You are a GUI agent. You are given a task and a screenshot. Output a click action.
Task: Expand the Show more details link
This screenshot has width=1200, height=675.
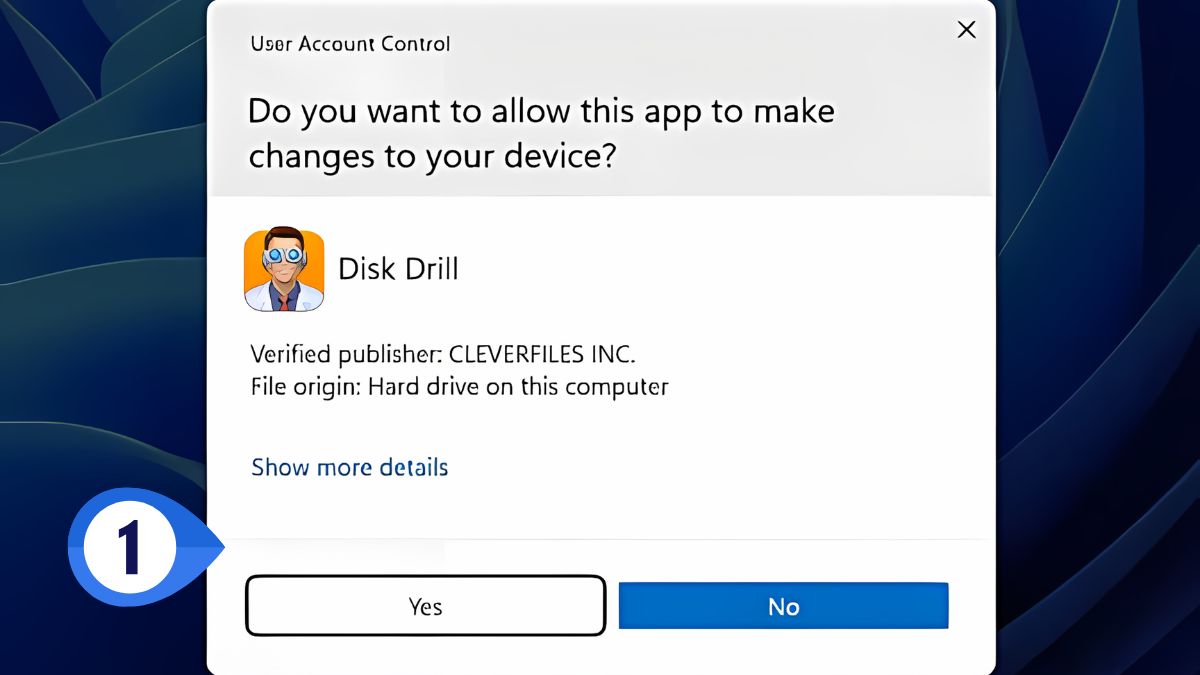pos(349,467)
